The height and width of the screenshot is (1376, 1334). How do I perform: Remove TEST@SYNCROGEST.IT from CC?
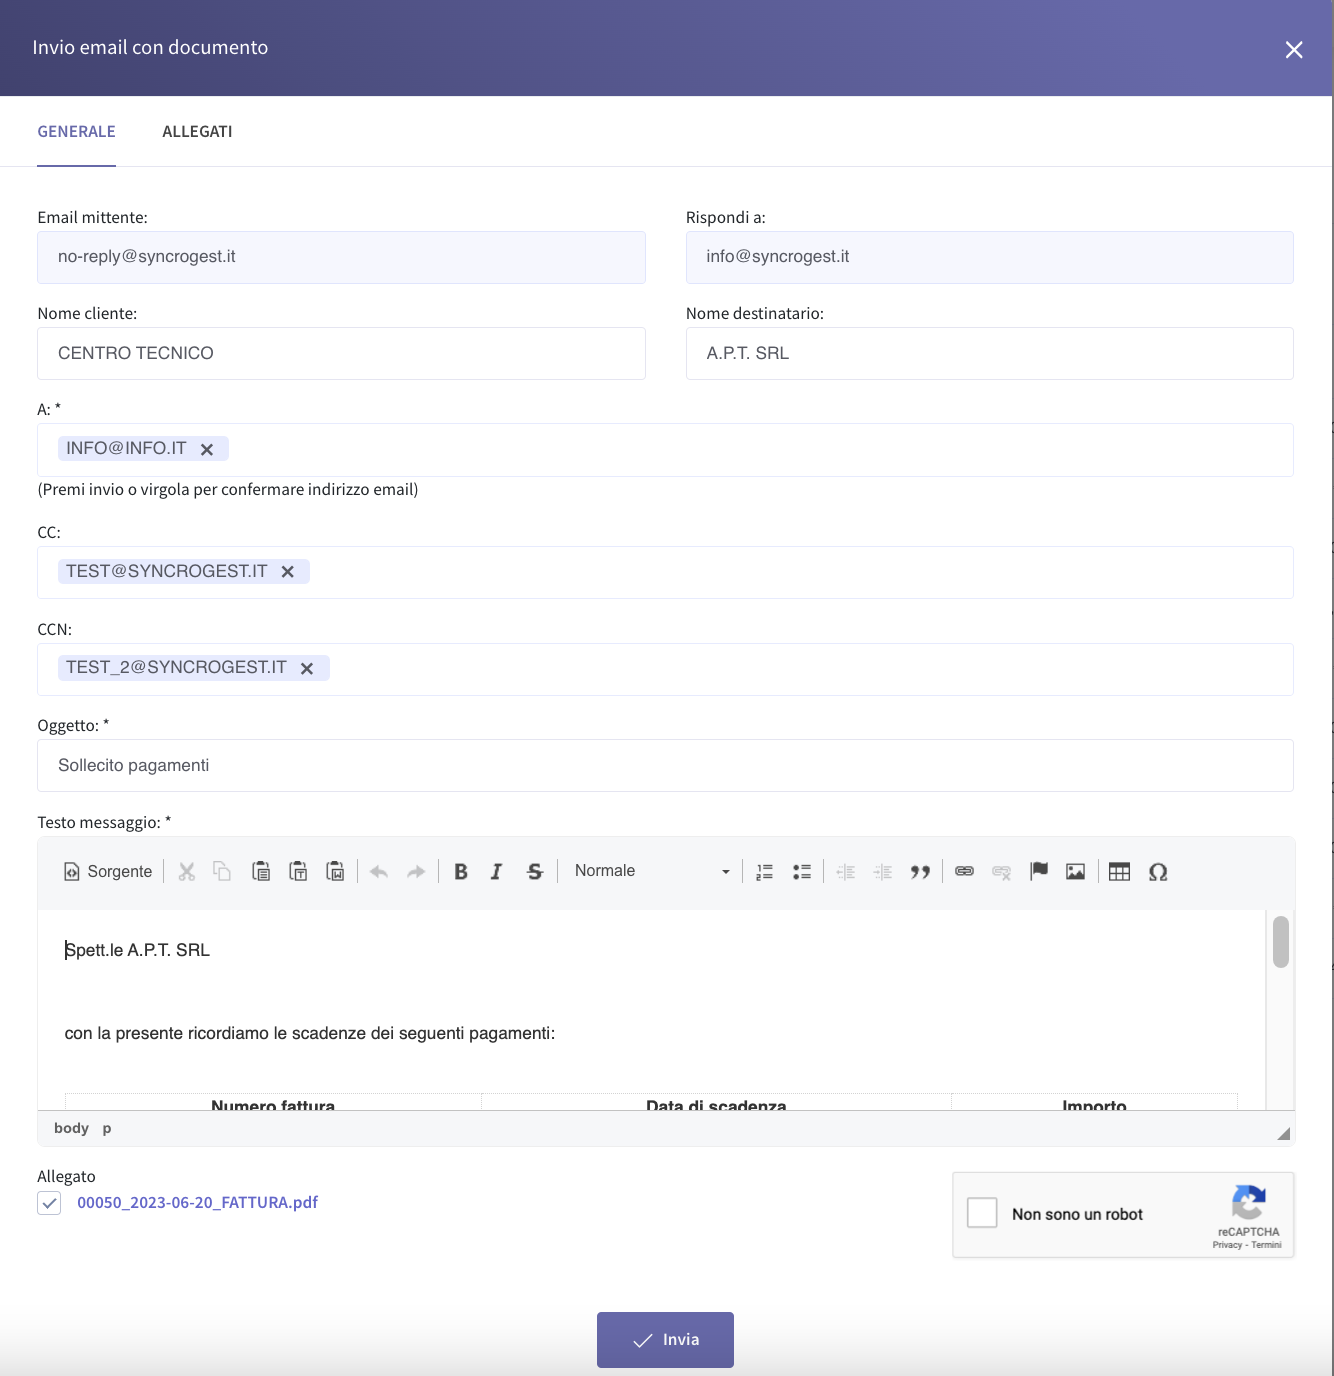click(x=288, y=572)
